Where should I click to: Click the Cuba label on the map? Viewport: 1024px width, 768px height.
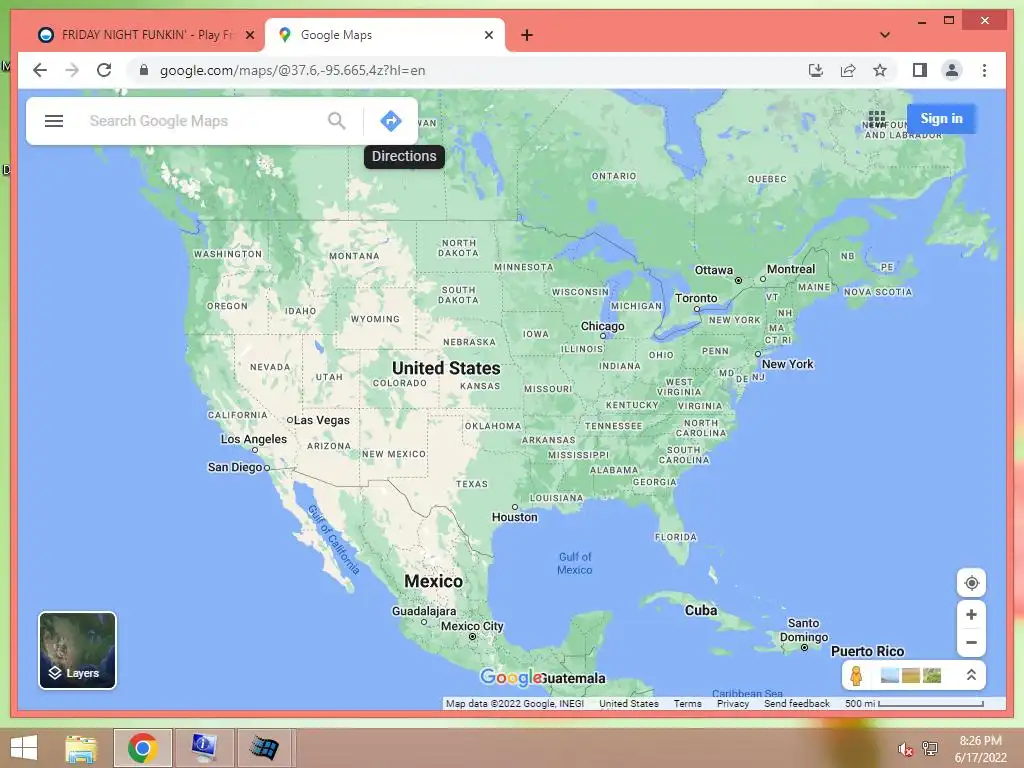(701, 610)
